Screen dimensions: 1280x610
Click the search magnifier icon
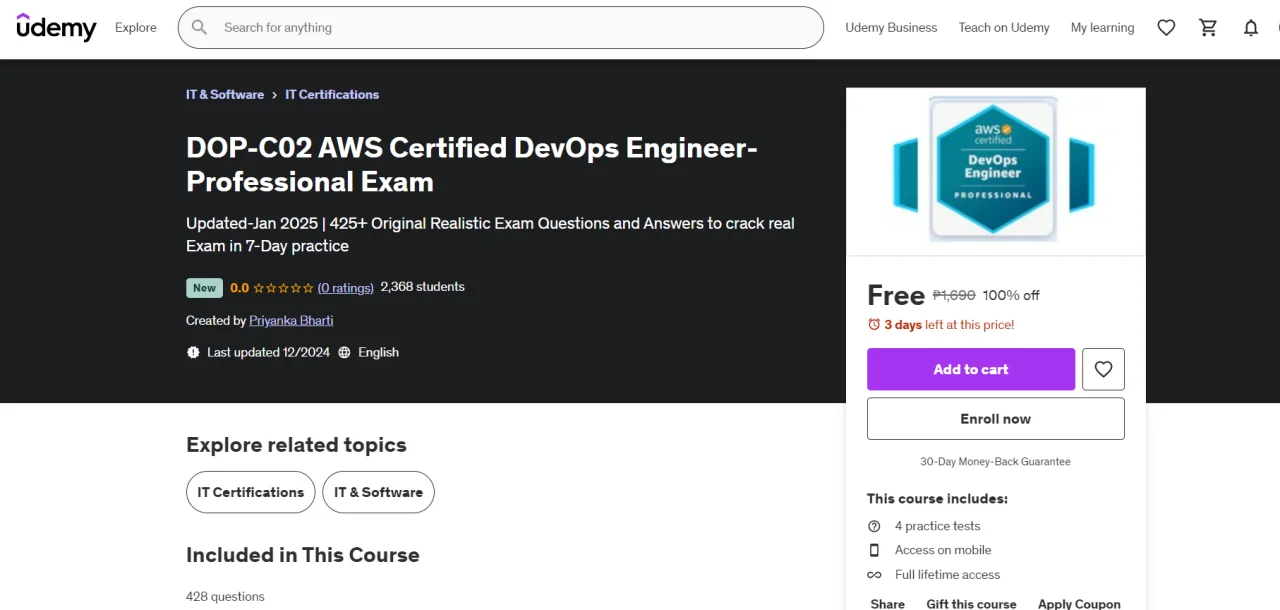tap(200, 28)
